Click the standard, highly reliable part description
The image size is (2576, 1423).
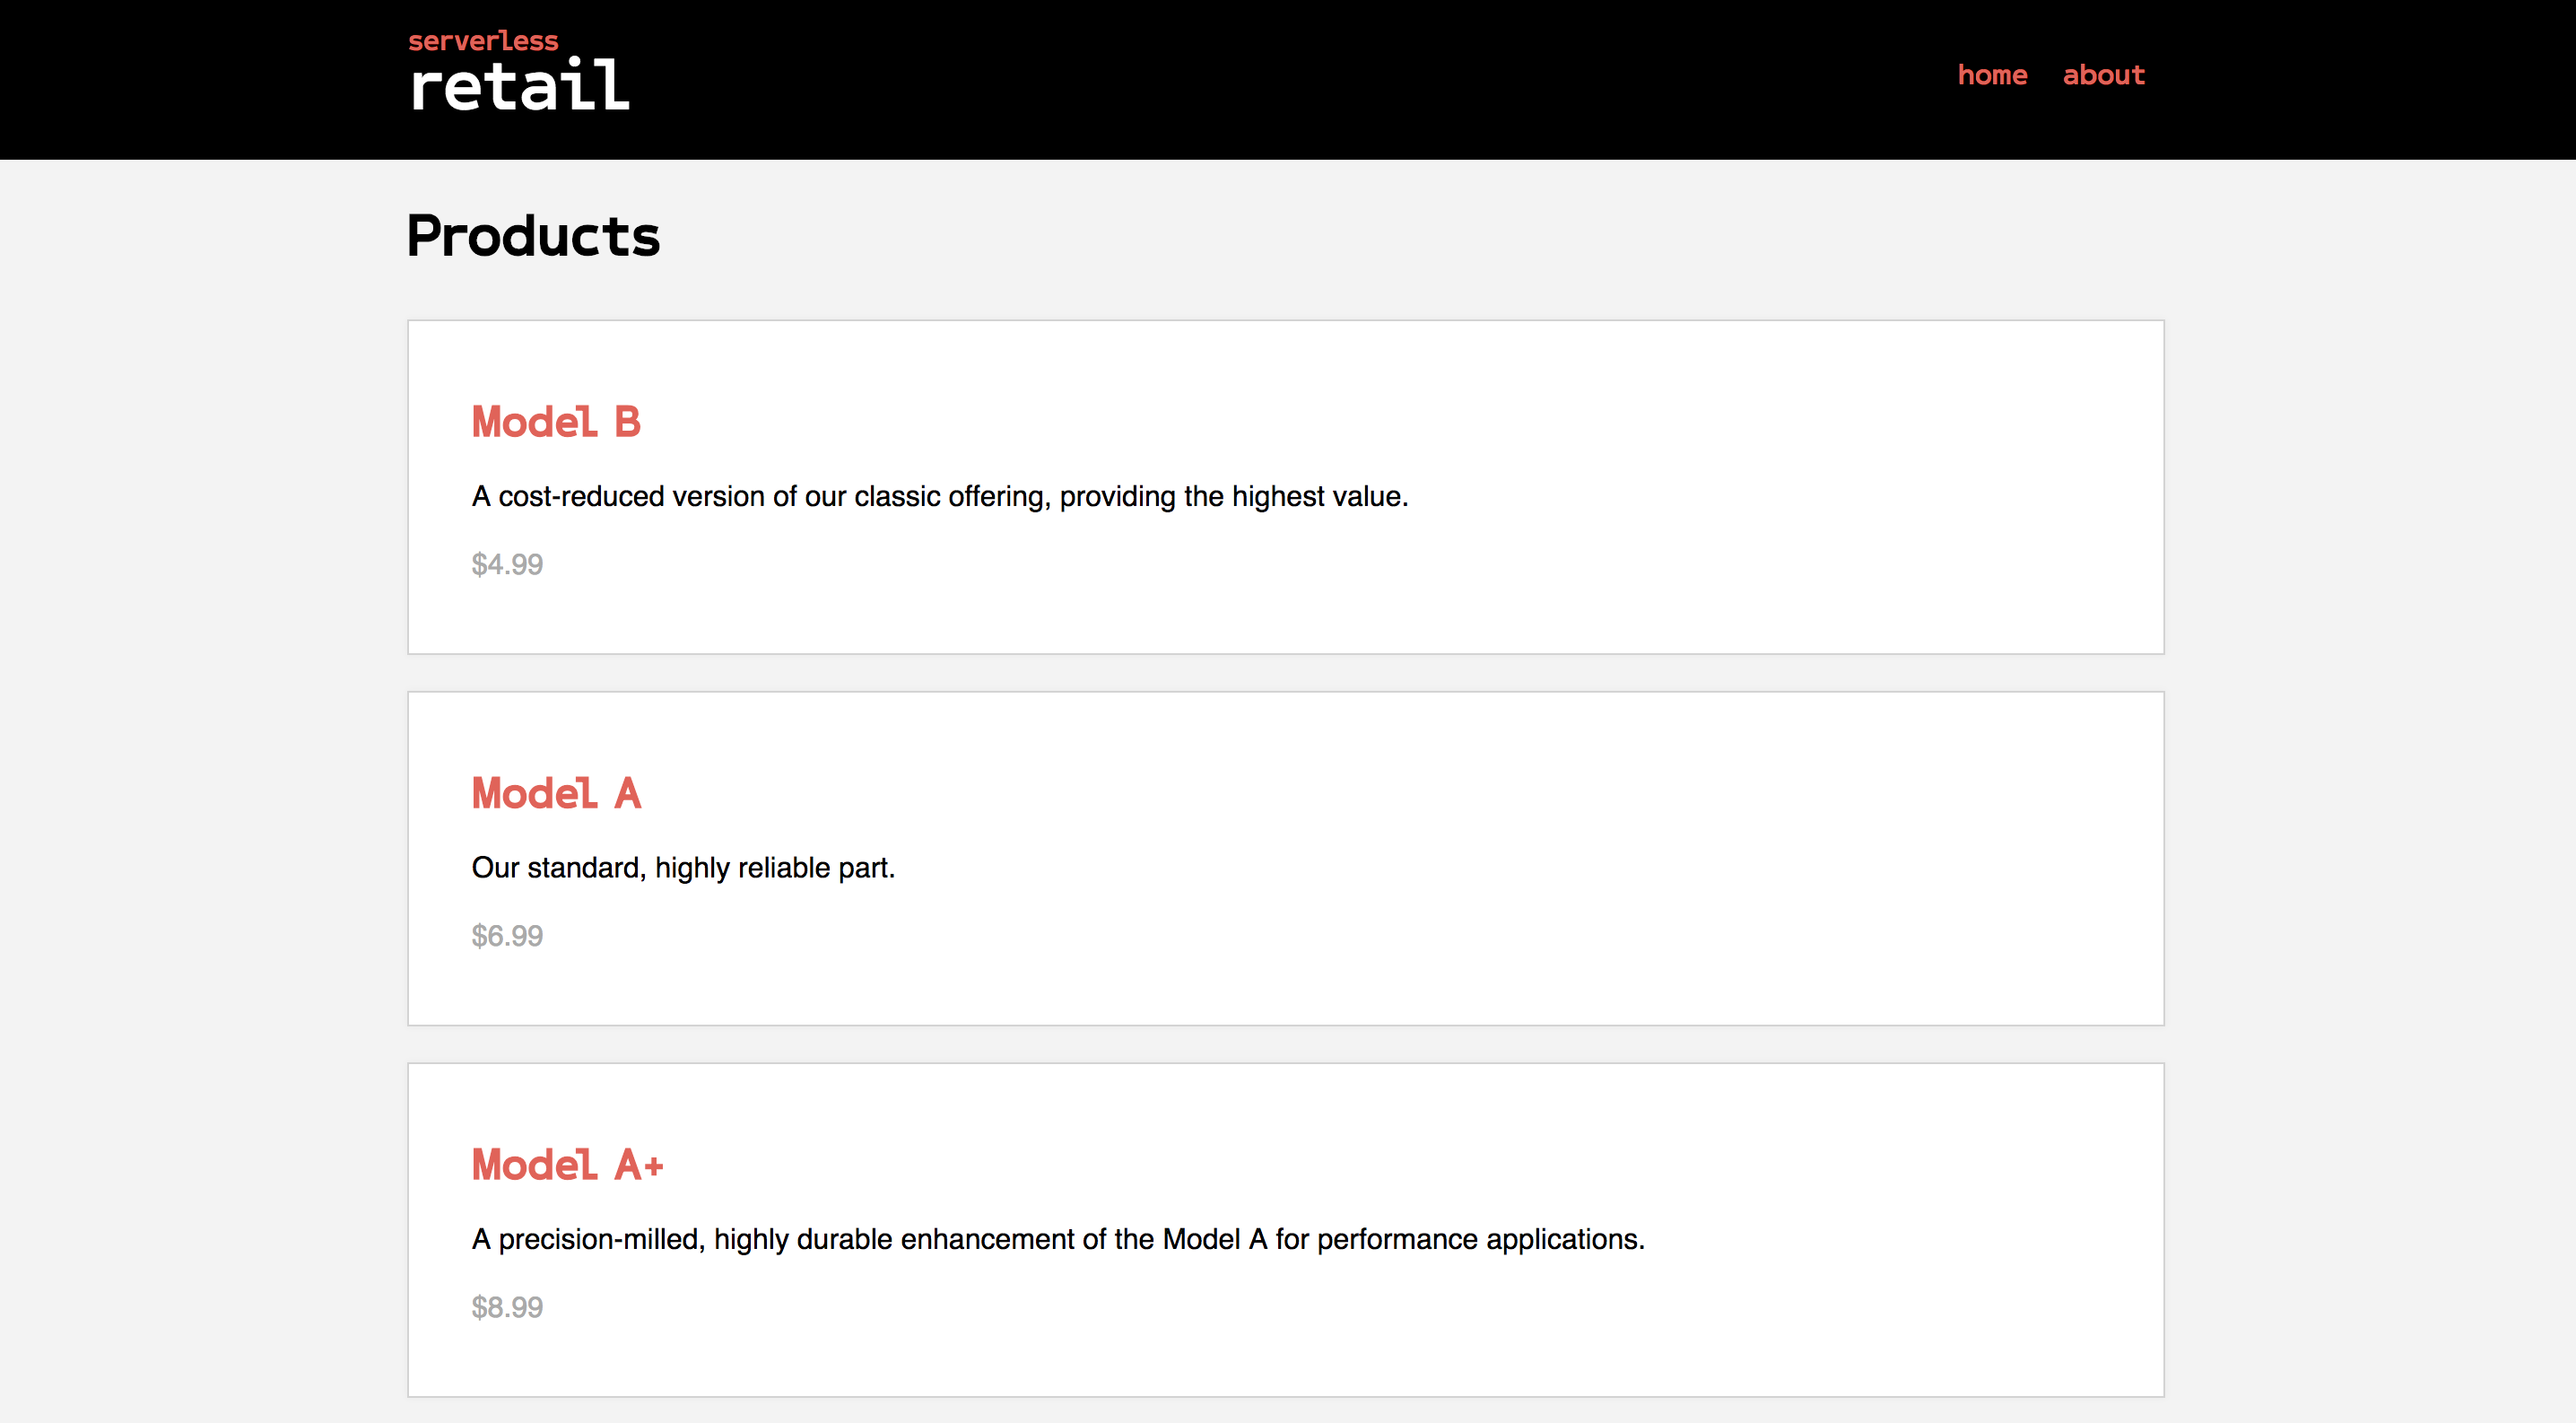[683, 867]
